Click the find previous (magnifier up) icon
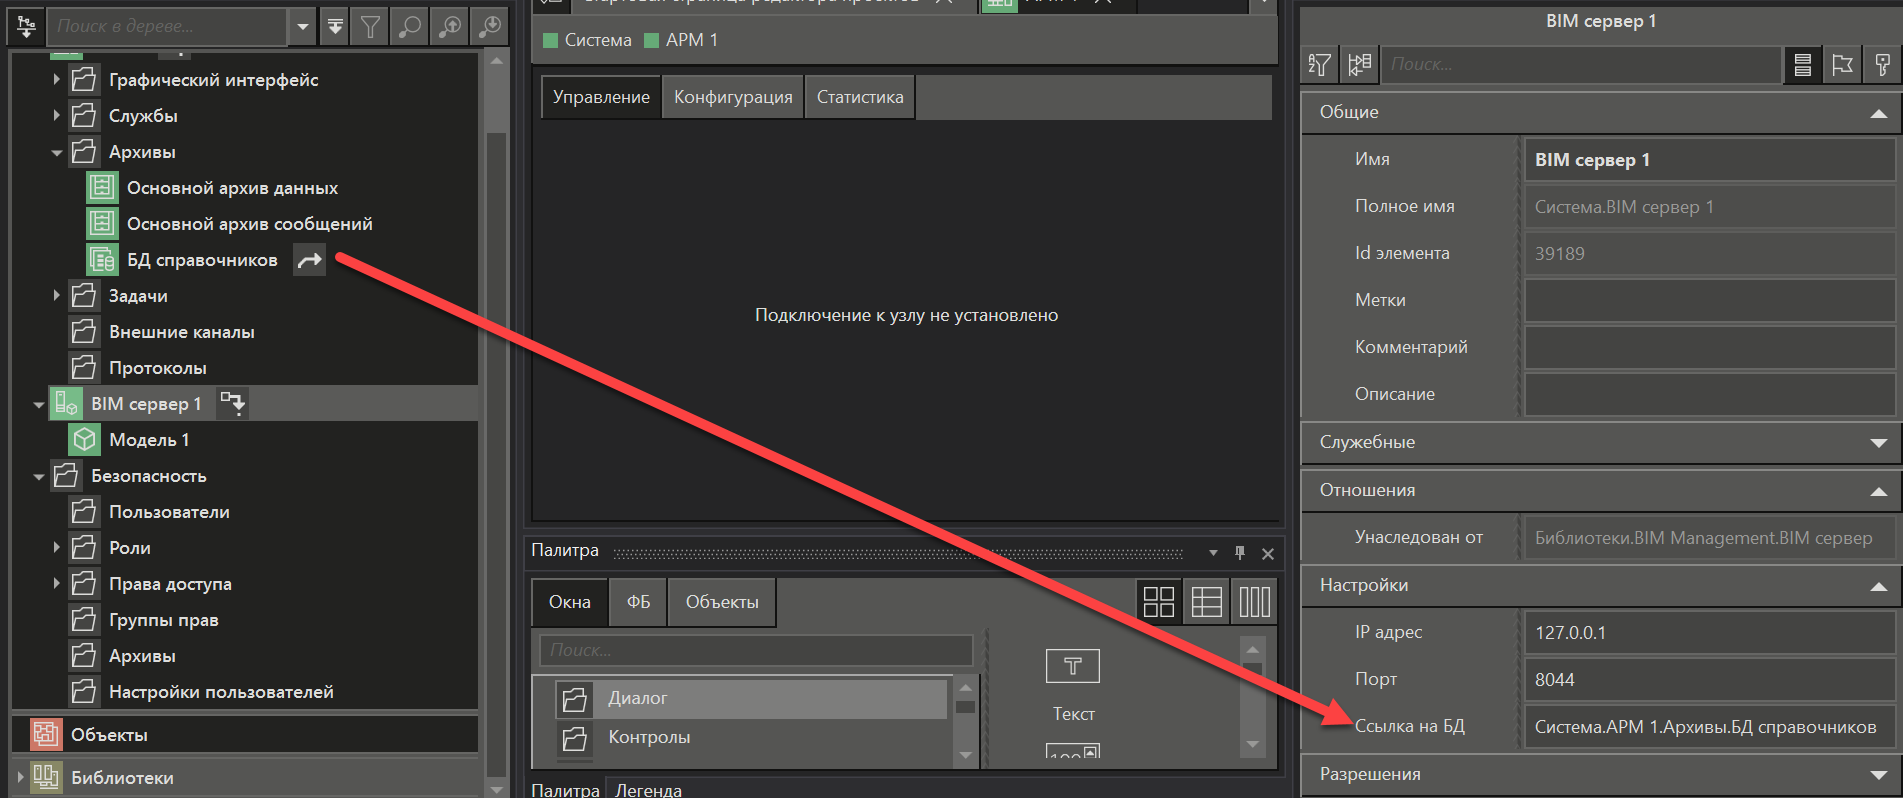1903x798 pixels. (450, 27)
